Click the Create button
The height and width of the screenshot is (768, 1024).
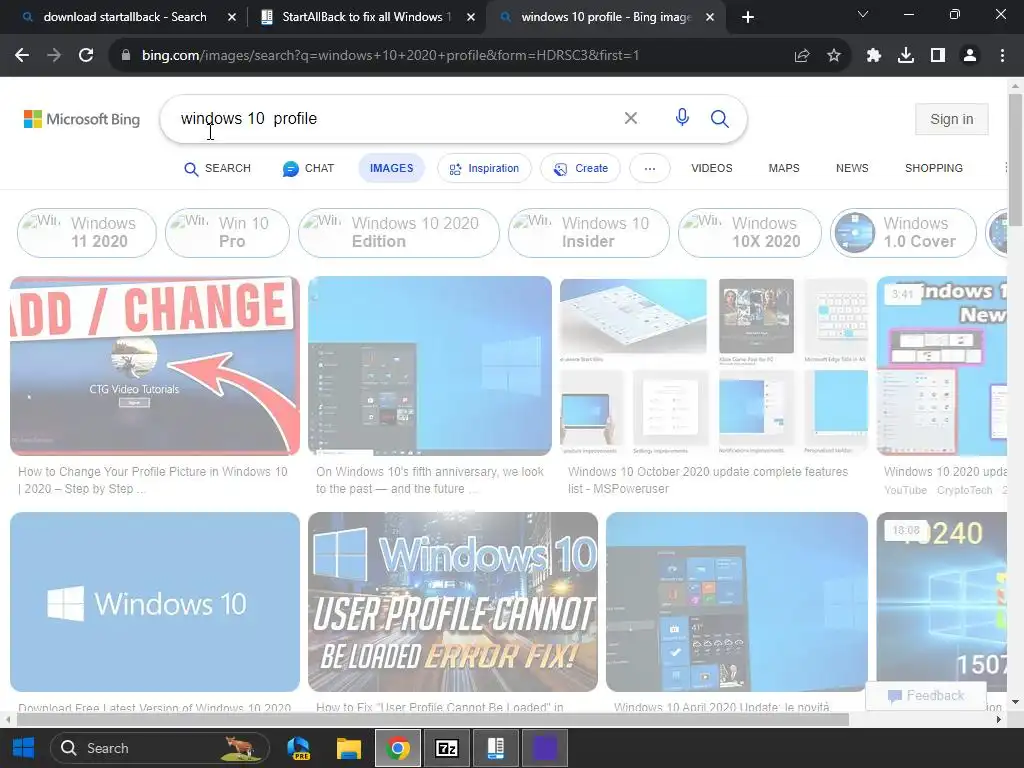click(x=580, y=168)
